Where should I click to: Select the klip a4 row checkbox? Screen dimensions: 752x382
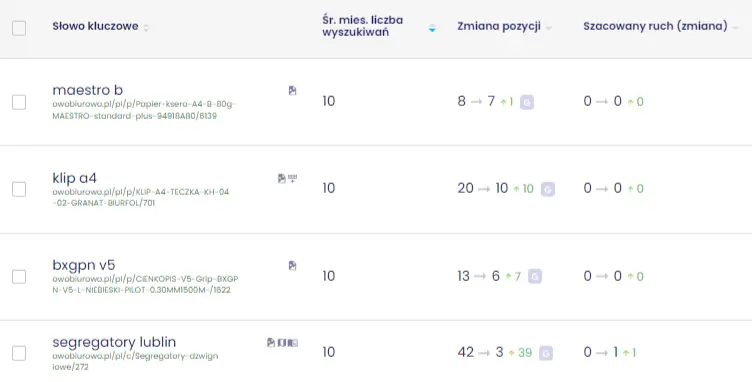click(19, 189)
